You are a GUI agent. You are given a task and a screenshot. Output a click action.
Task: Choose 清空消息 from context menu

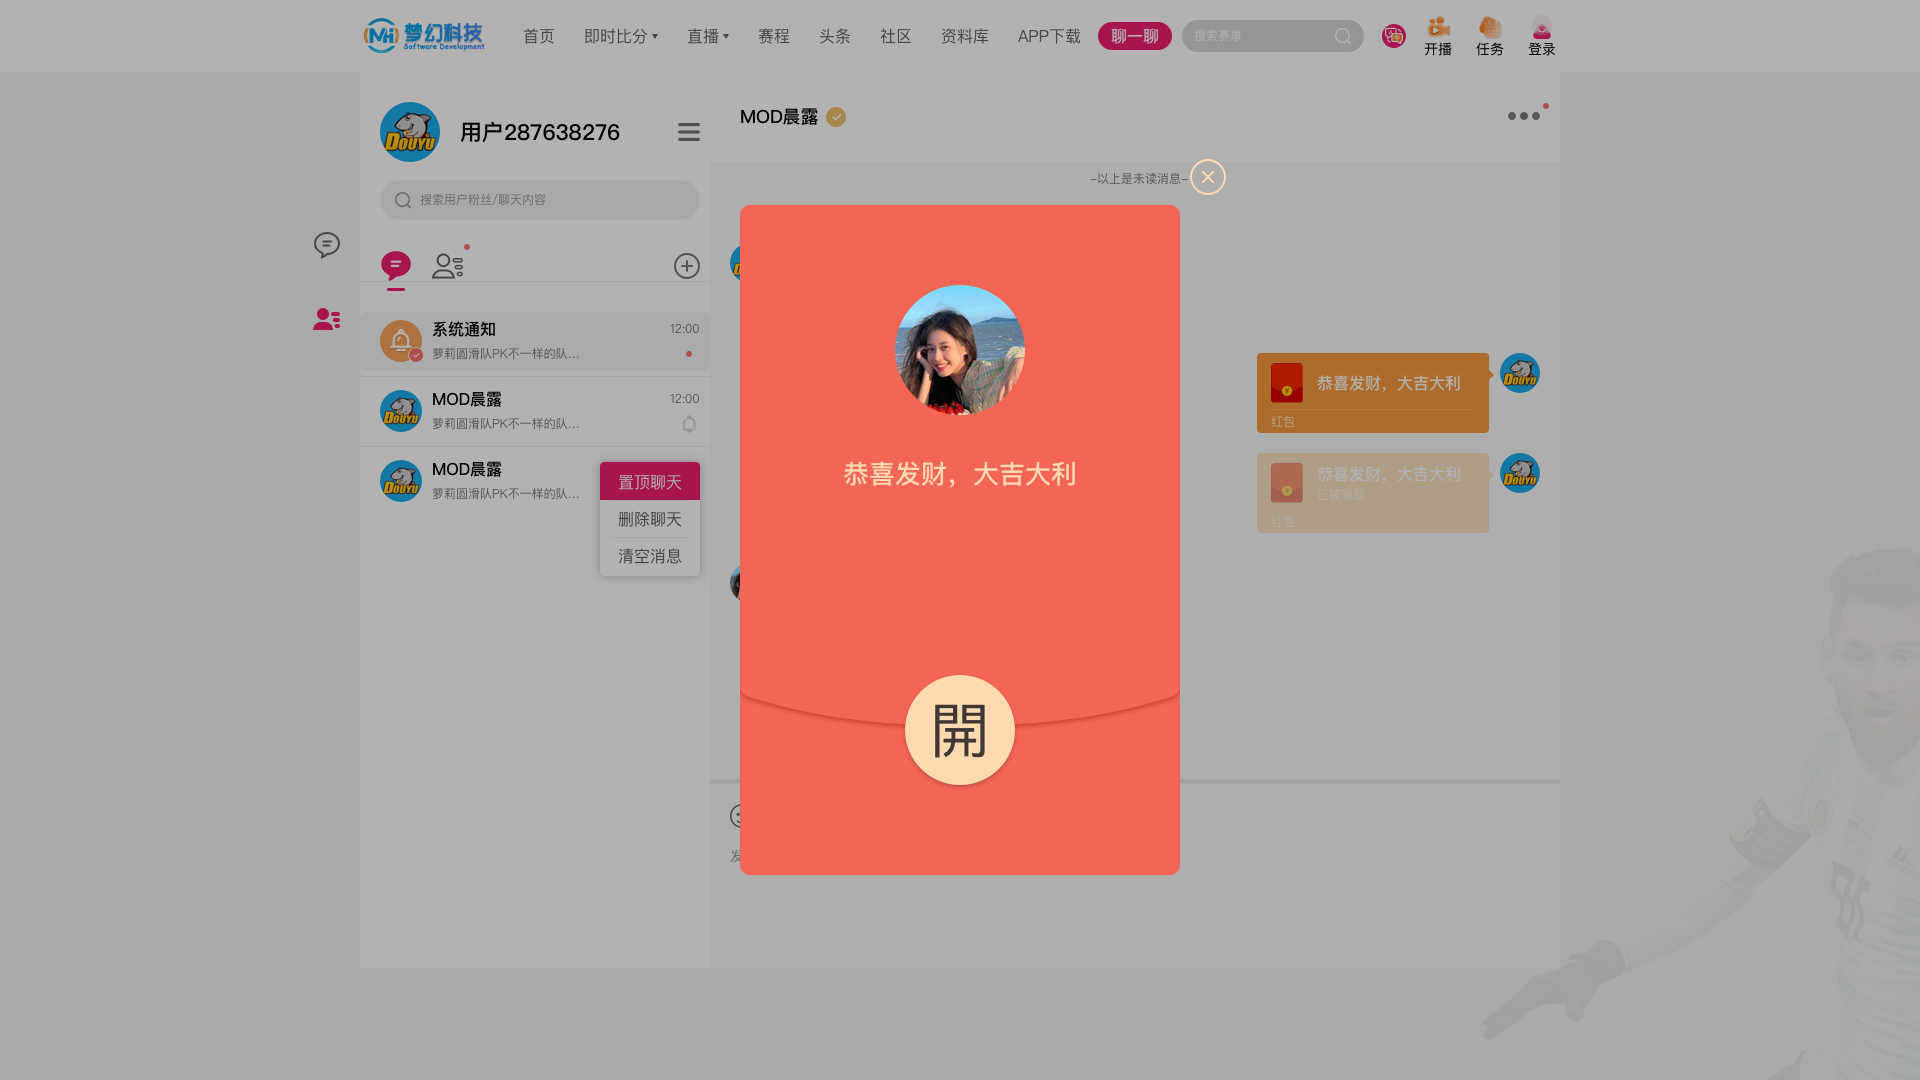click(x=650, y=556)
